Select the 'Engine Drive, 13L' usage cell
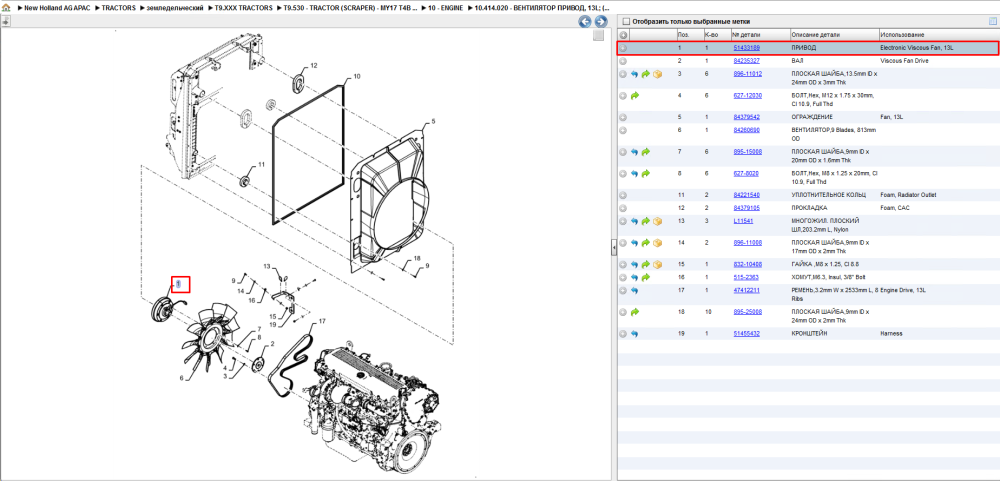The image size is (1000, 481). click(x=903, y=290)
